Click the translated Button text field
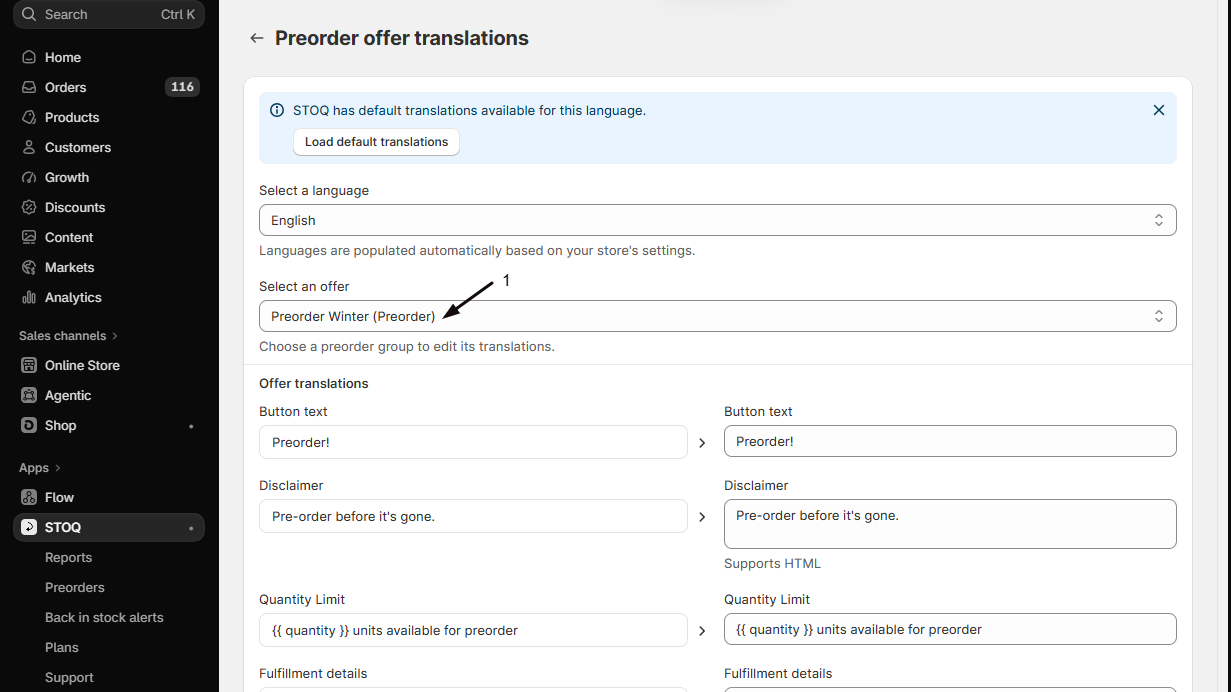1231x692 pixels. [950, 441]
